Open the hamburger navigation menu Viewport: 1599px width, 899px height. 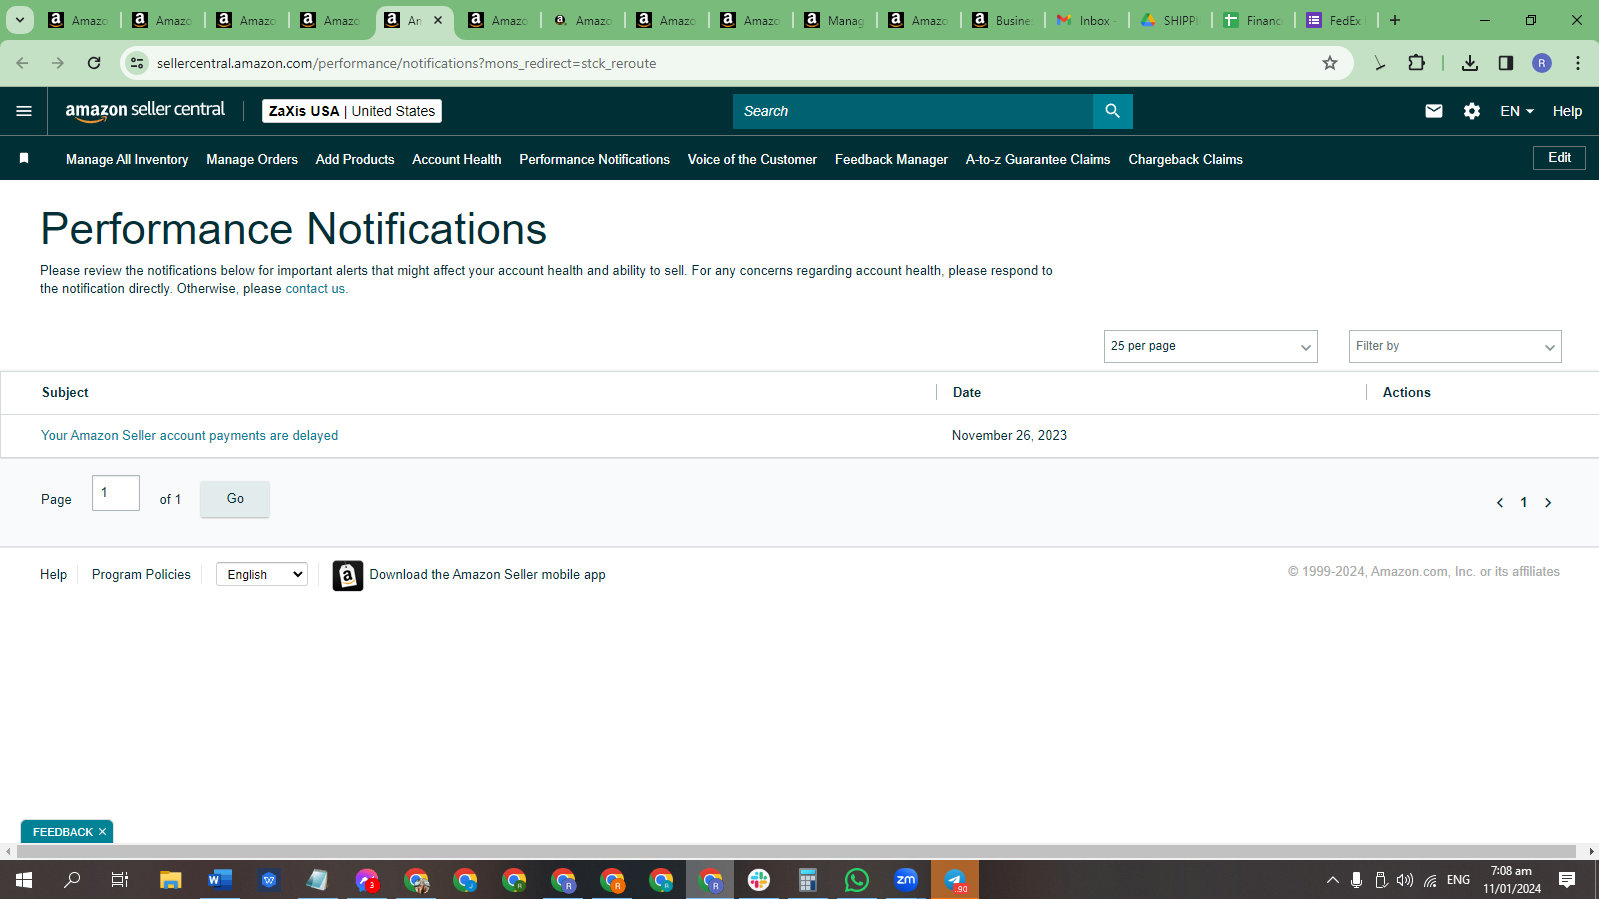coord(24,111)
